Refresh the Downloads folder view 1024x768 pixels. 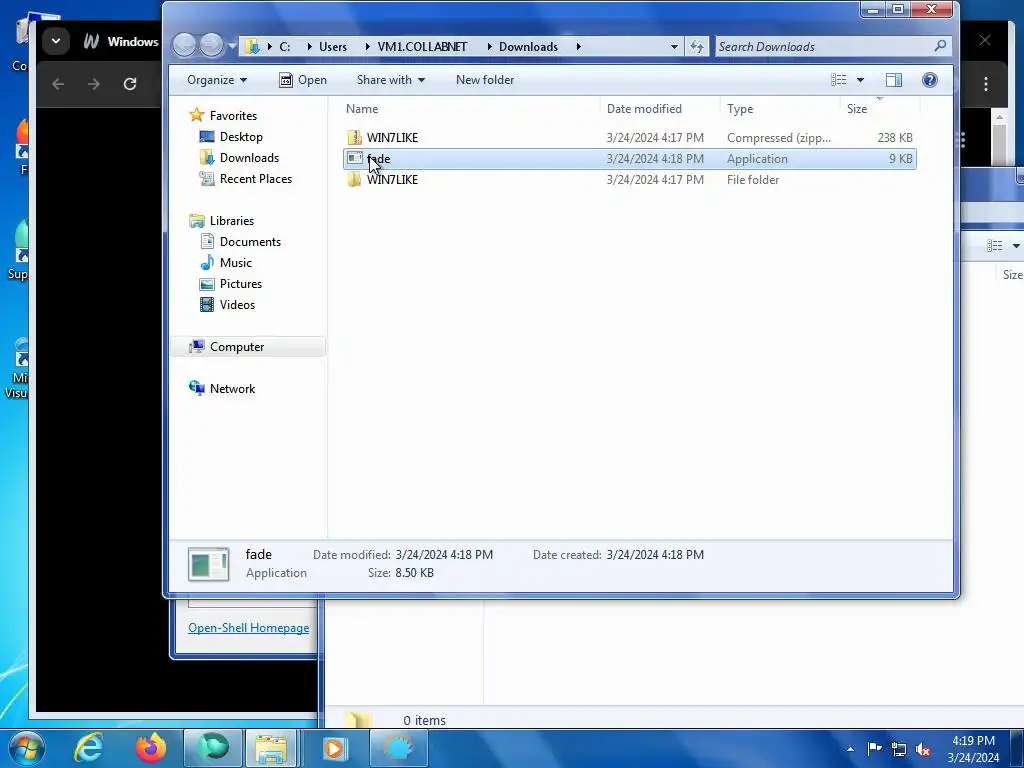697,47
